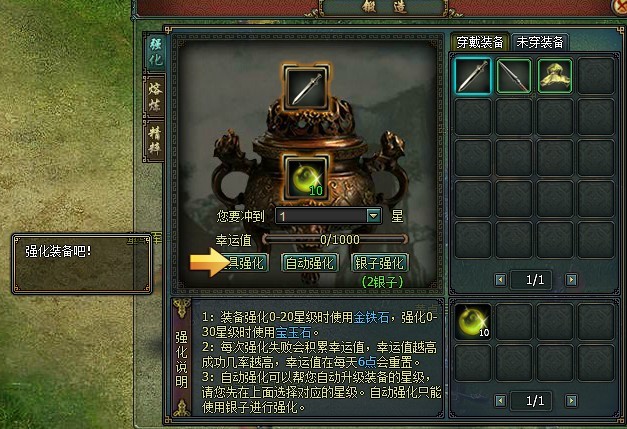Screen dimensions: 627x429
Task: Go to next page of equipment grid
Action: pos(571,280)
